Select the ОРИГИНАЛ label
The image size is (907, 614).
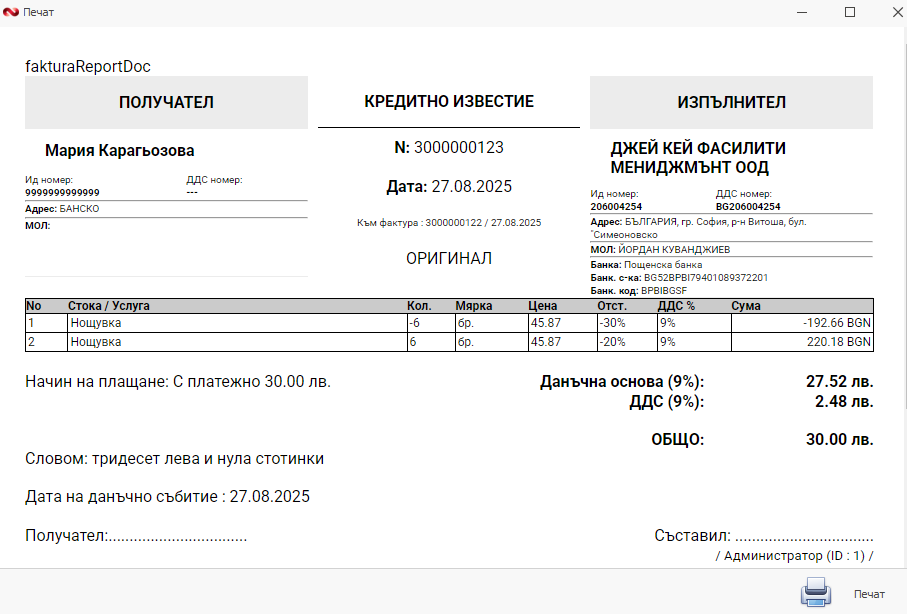(x=447, y=258)
